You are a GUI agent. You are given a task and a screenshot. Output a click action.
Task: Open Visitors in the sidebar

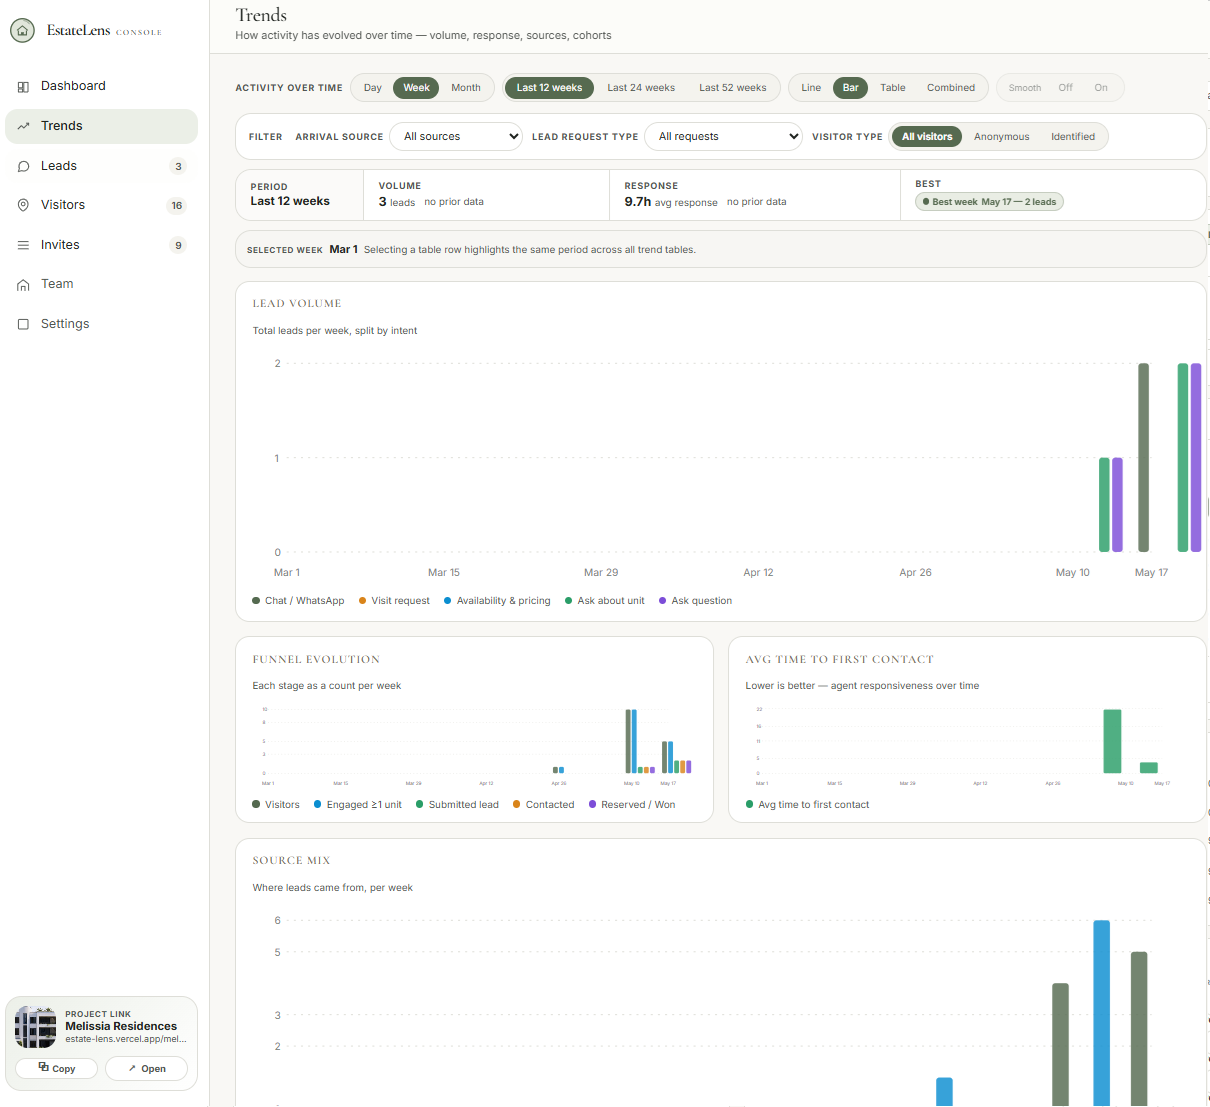pyautogui.click(x=101, y=205)
